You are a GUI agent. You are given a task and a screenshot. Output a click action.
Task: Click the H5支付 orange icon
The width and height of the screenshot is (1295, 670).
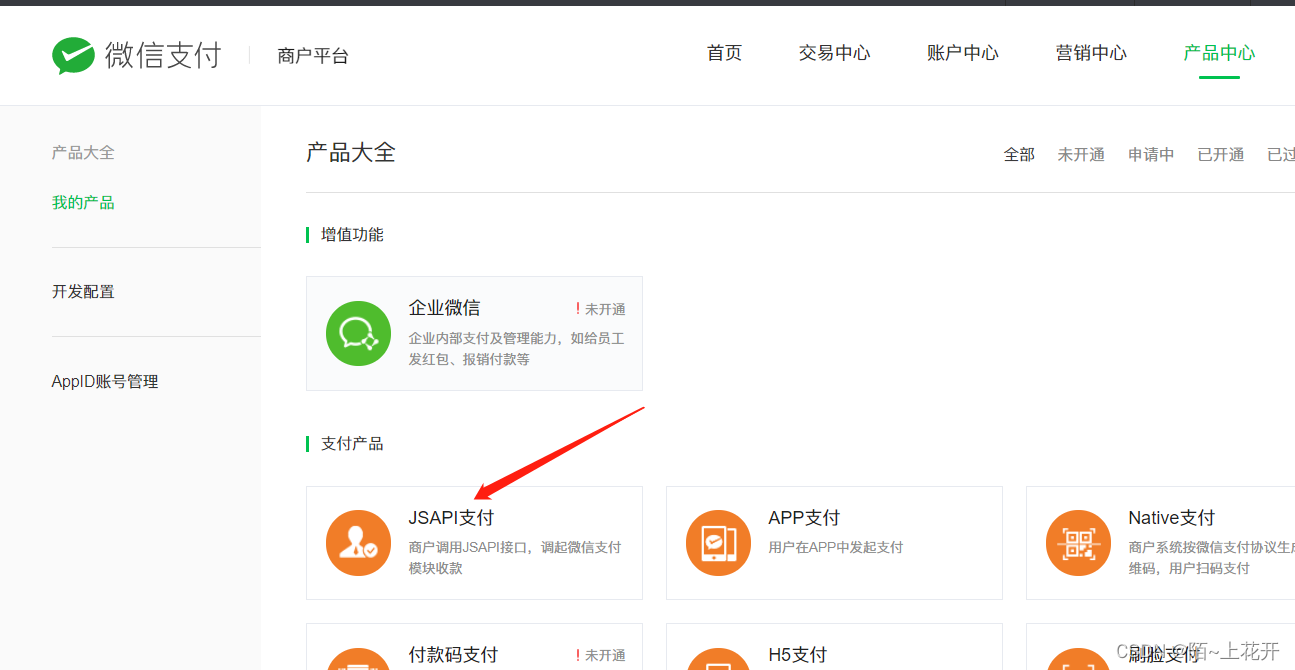pyautogui.click(x=718, y=660)
